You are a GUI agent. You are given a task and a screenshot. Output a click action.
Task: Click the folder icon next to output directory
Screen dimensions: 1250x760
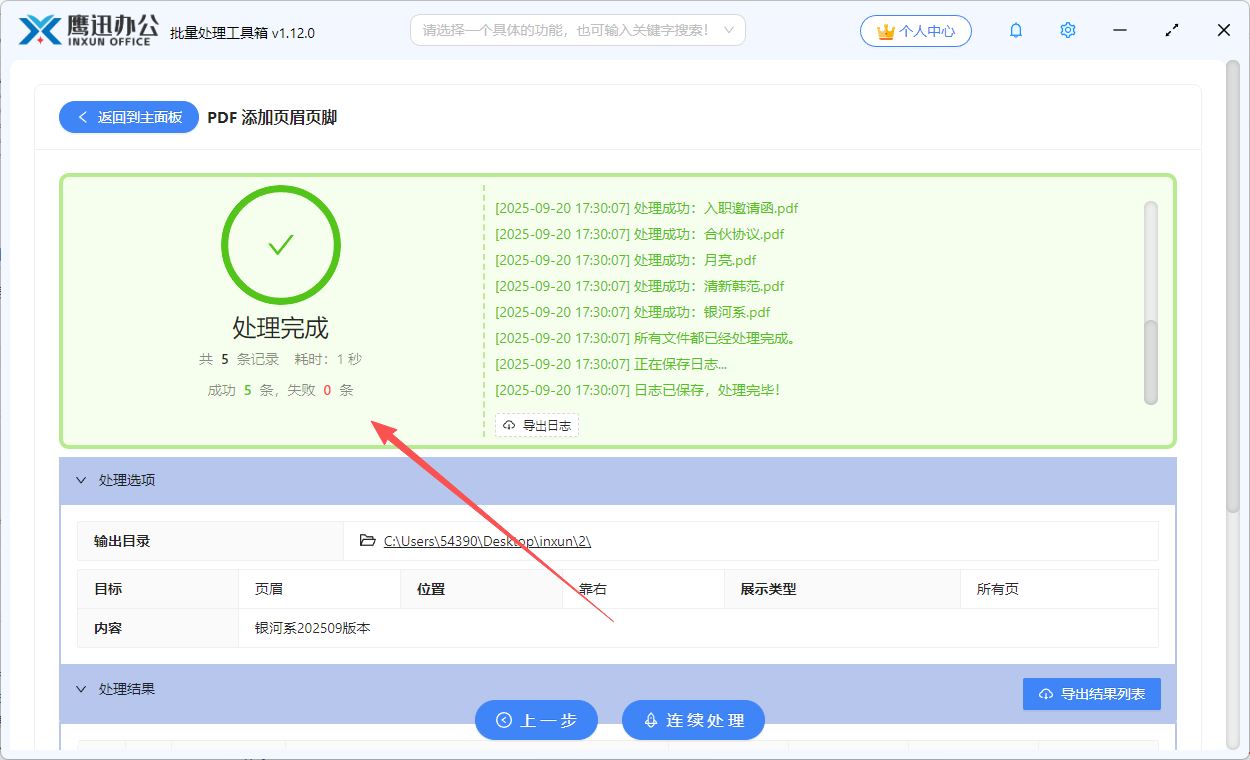[x=367, y=540]
